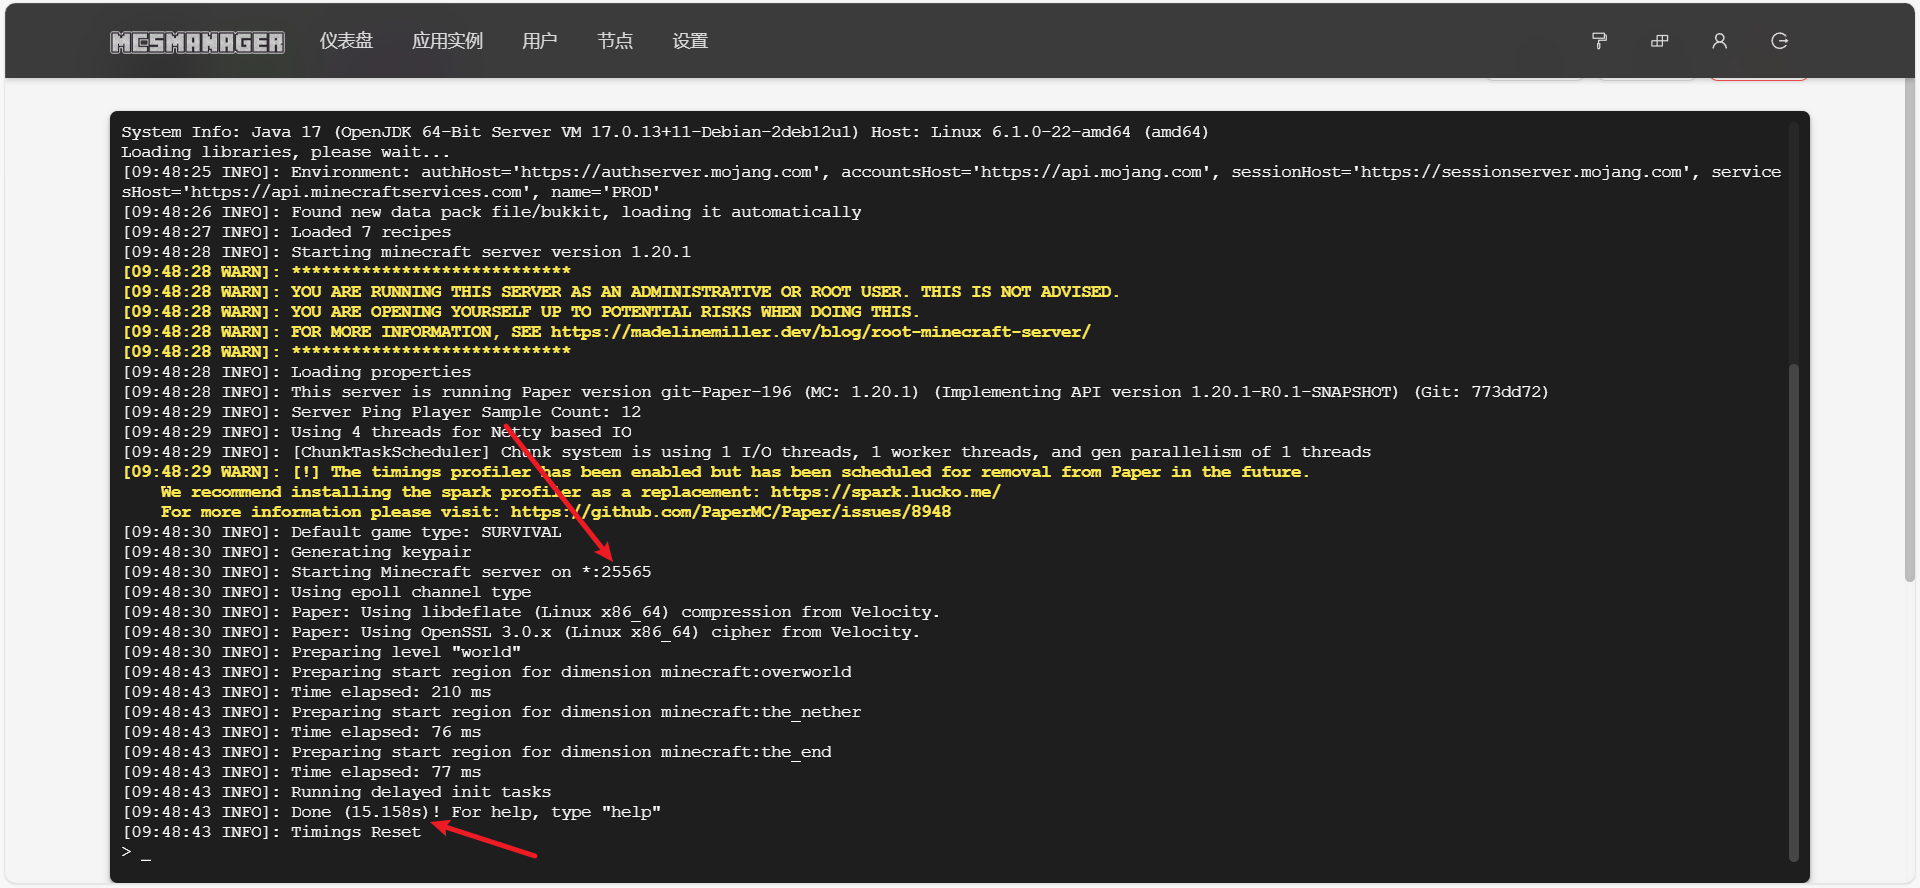This screenshot has height=888, width=1920.
Task: Click the authserver.mojang.com URL
Action: (x=666, y=172)
